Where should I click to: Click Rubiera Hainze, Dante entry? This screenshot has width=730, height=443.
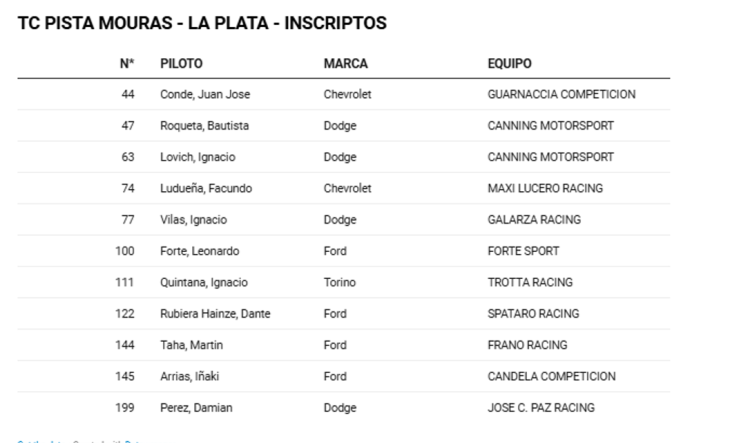click(x=215, y=314)
